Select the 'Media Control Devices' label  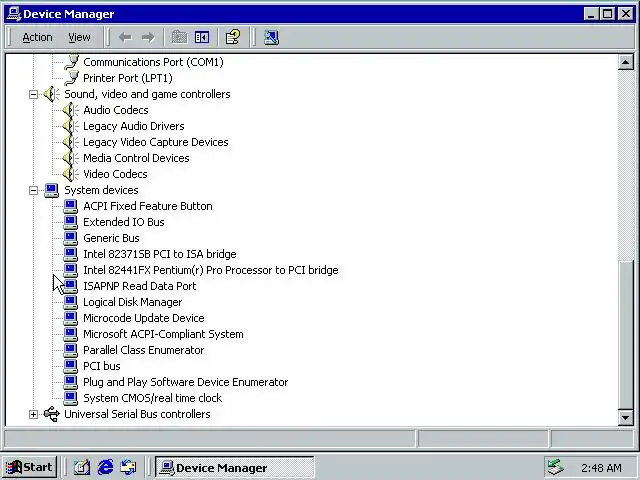136,158
